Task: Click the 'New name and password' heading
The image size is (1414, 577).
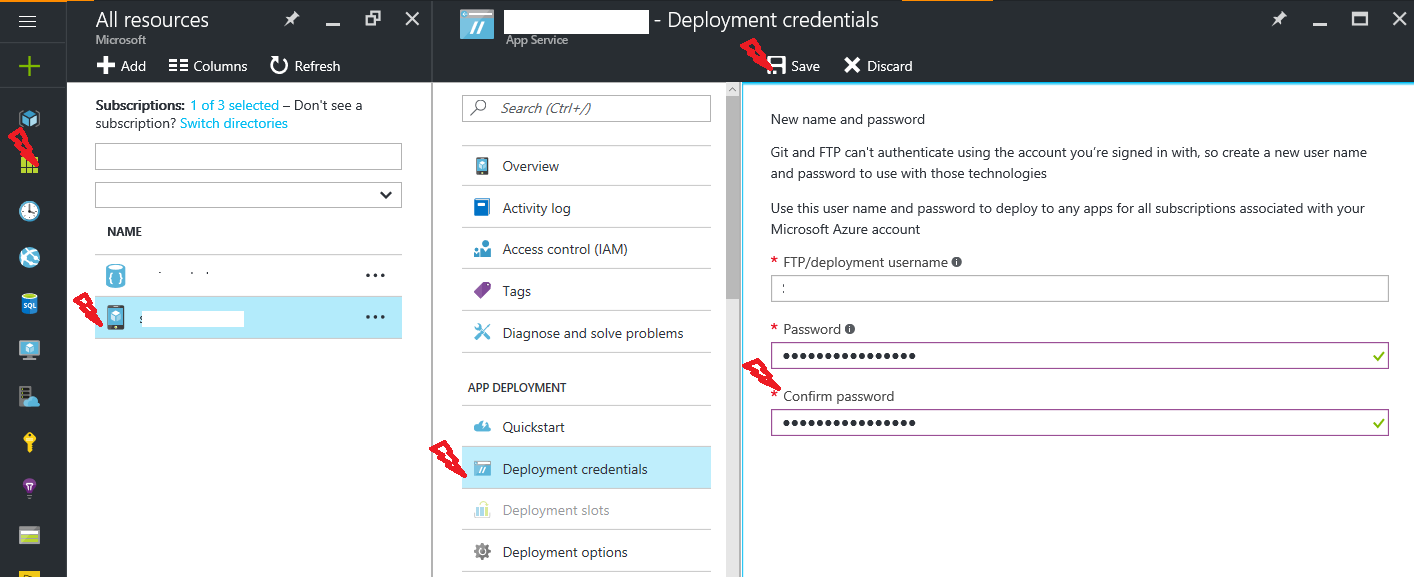Action: click(848, 119)
